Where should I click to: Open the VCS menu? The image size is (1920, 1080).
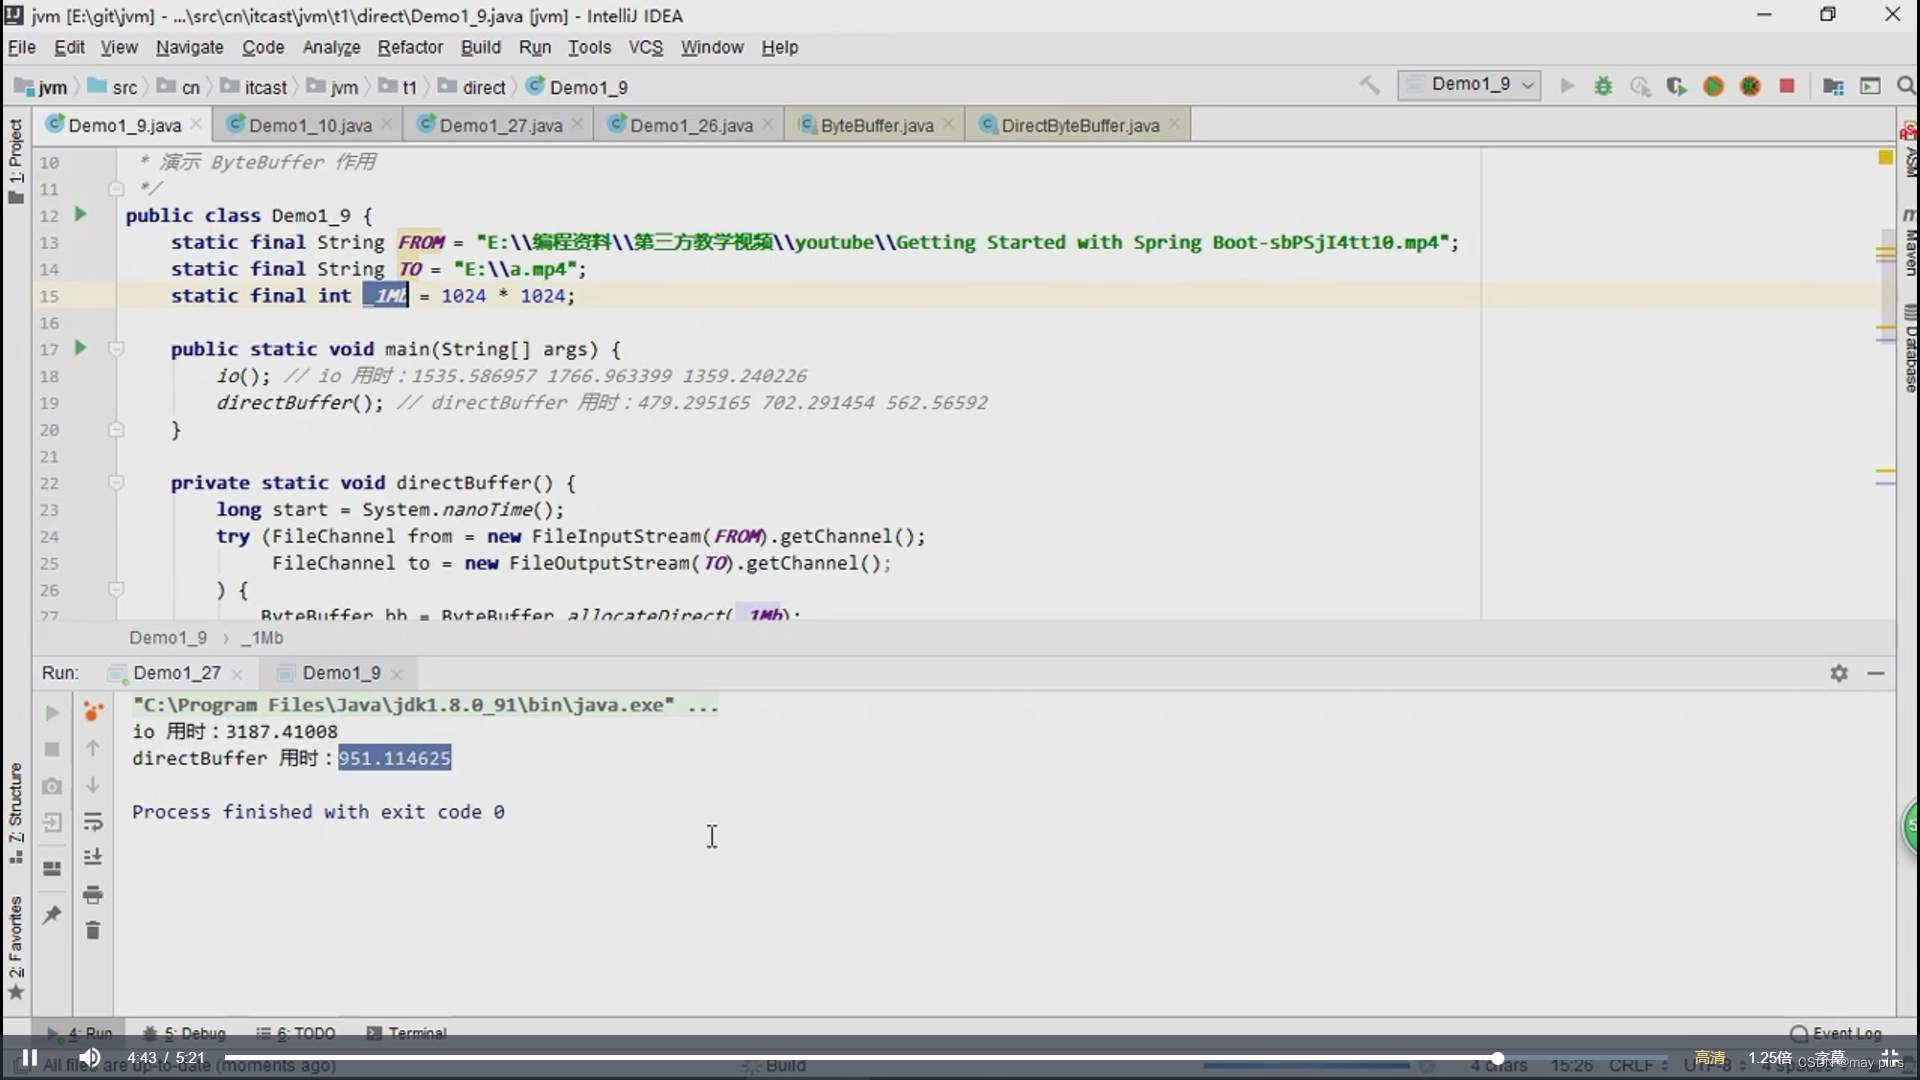645,47
